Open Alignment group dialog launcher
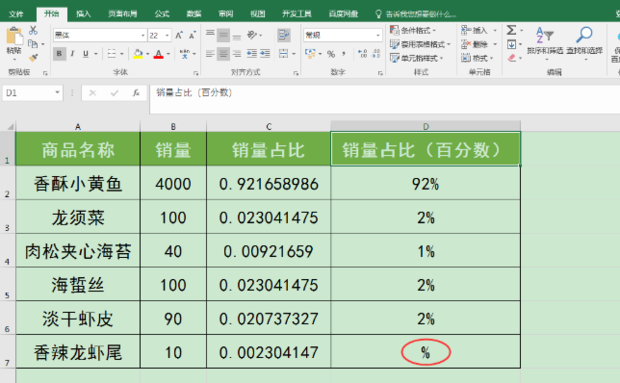 pyautogui.click(x=296, y=73)
